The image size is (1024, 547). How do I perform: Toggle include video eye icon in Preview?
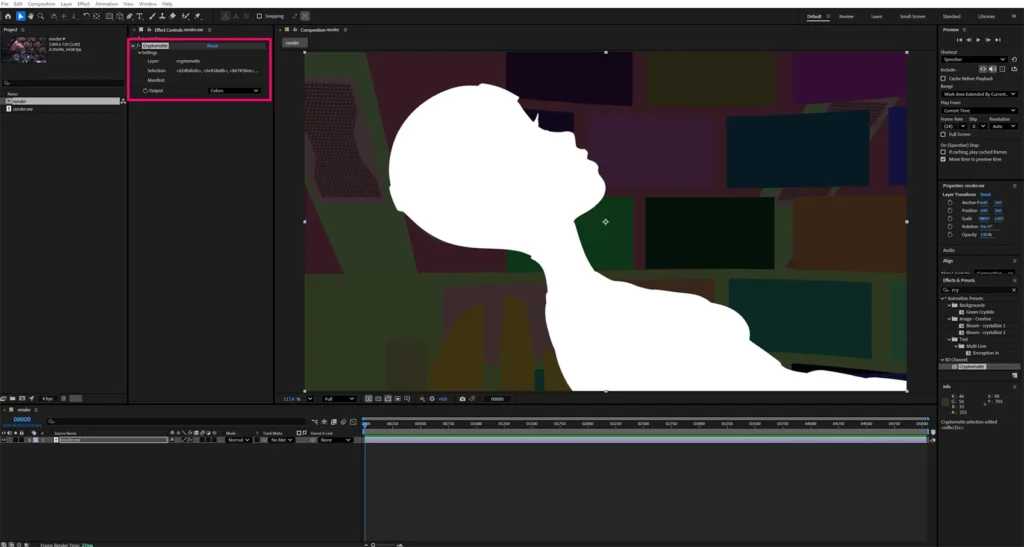tap(983, 69)
